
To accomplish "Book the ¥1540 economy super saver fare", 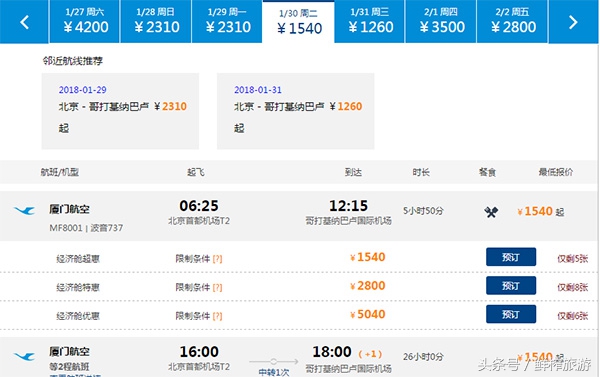I will [x=511, y=257].
